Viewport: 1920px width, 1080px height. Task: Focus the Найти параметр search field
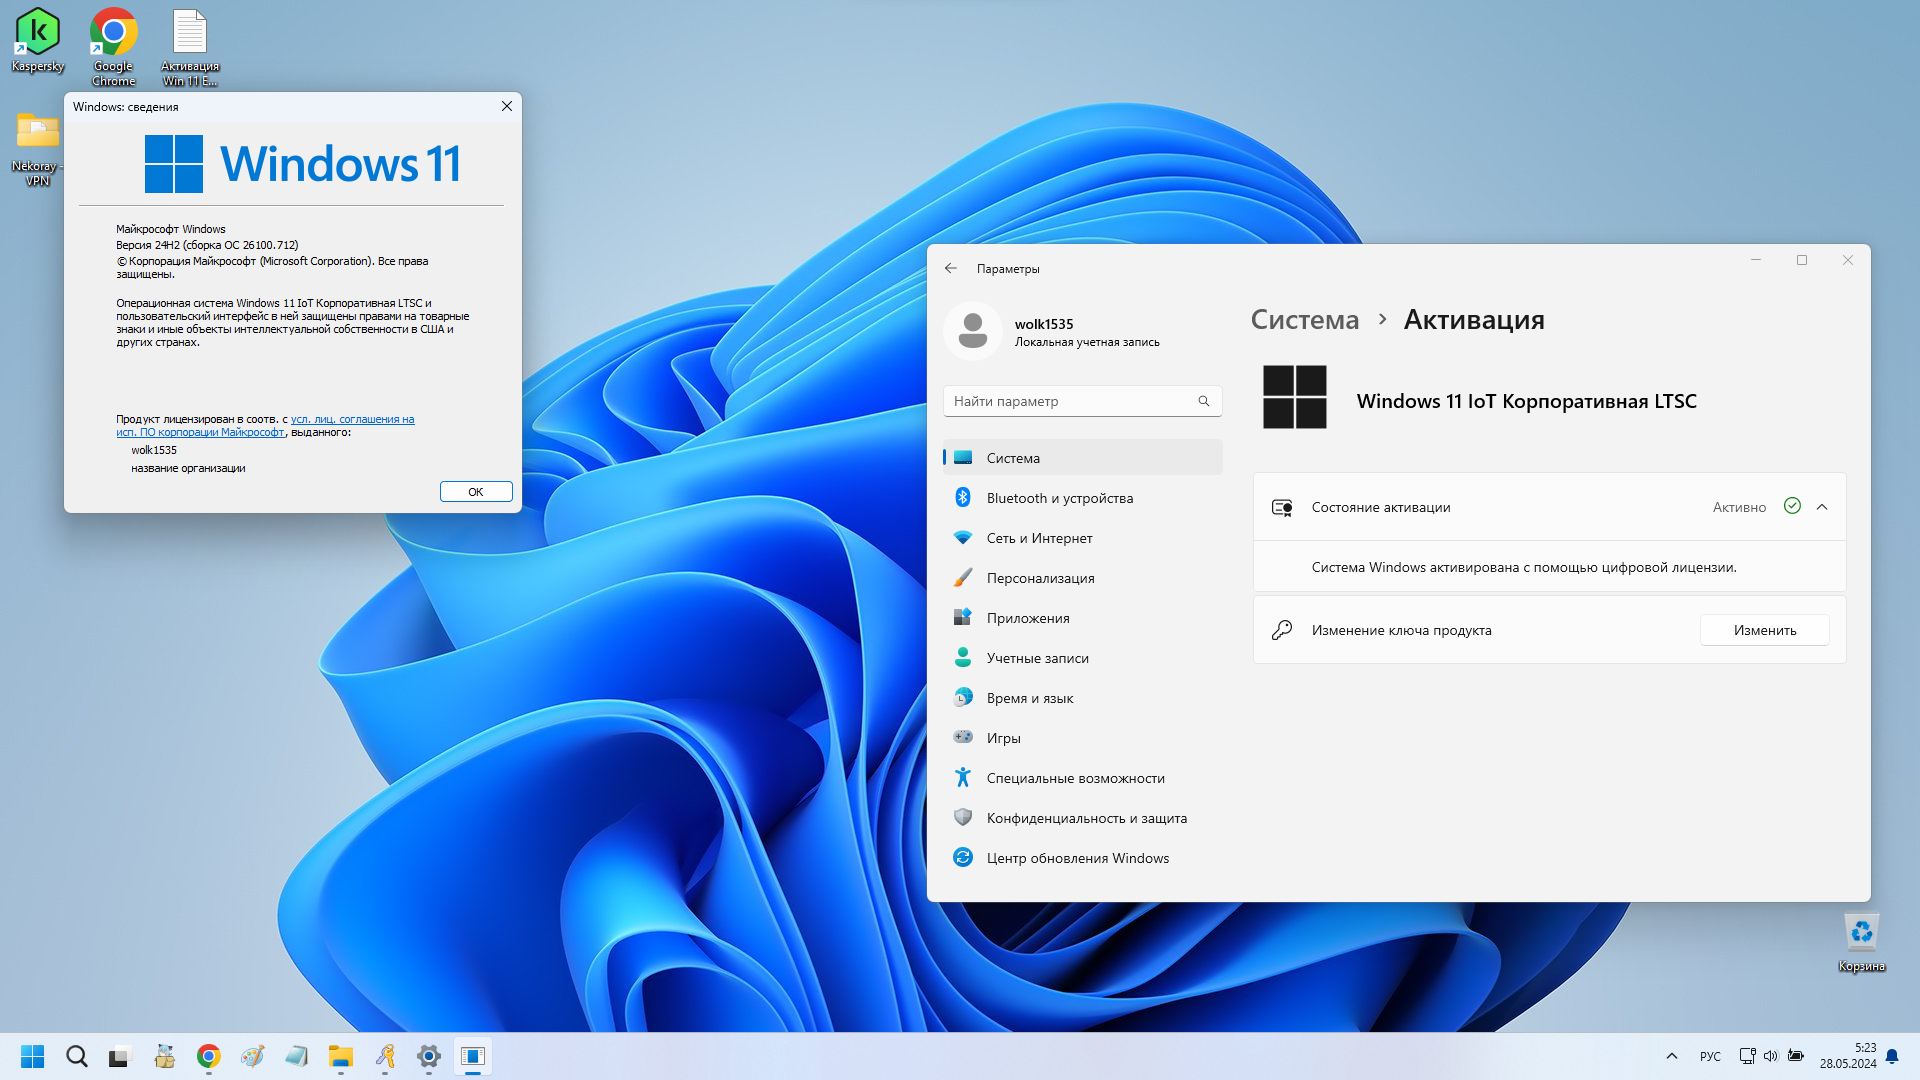click(x=1082, y=401)
